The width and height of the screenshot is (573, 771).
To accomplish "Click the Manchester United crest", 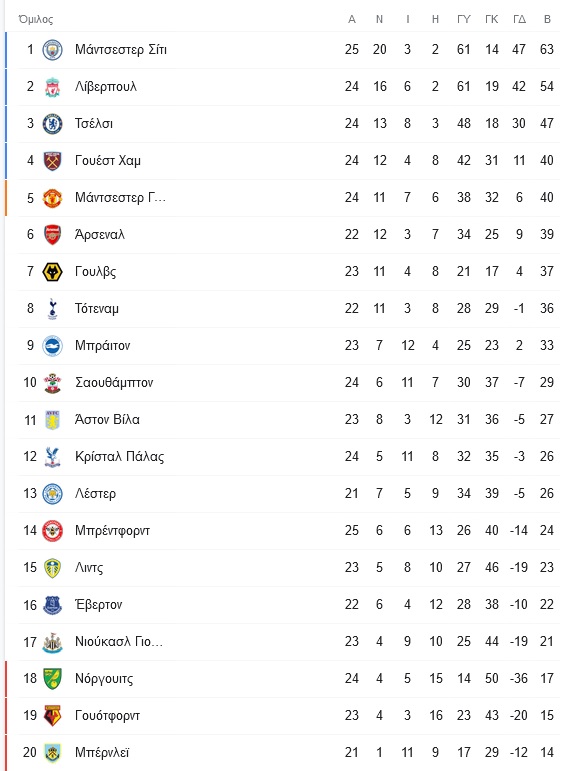I will 52,198.
